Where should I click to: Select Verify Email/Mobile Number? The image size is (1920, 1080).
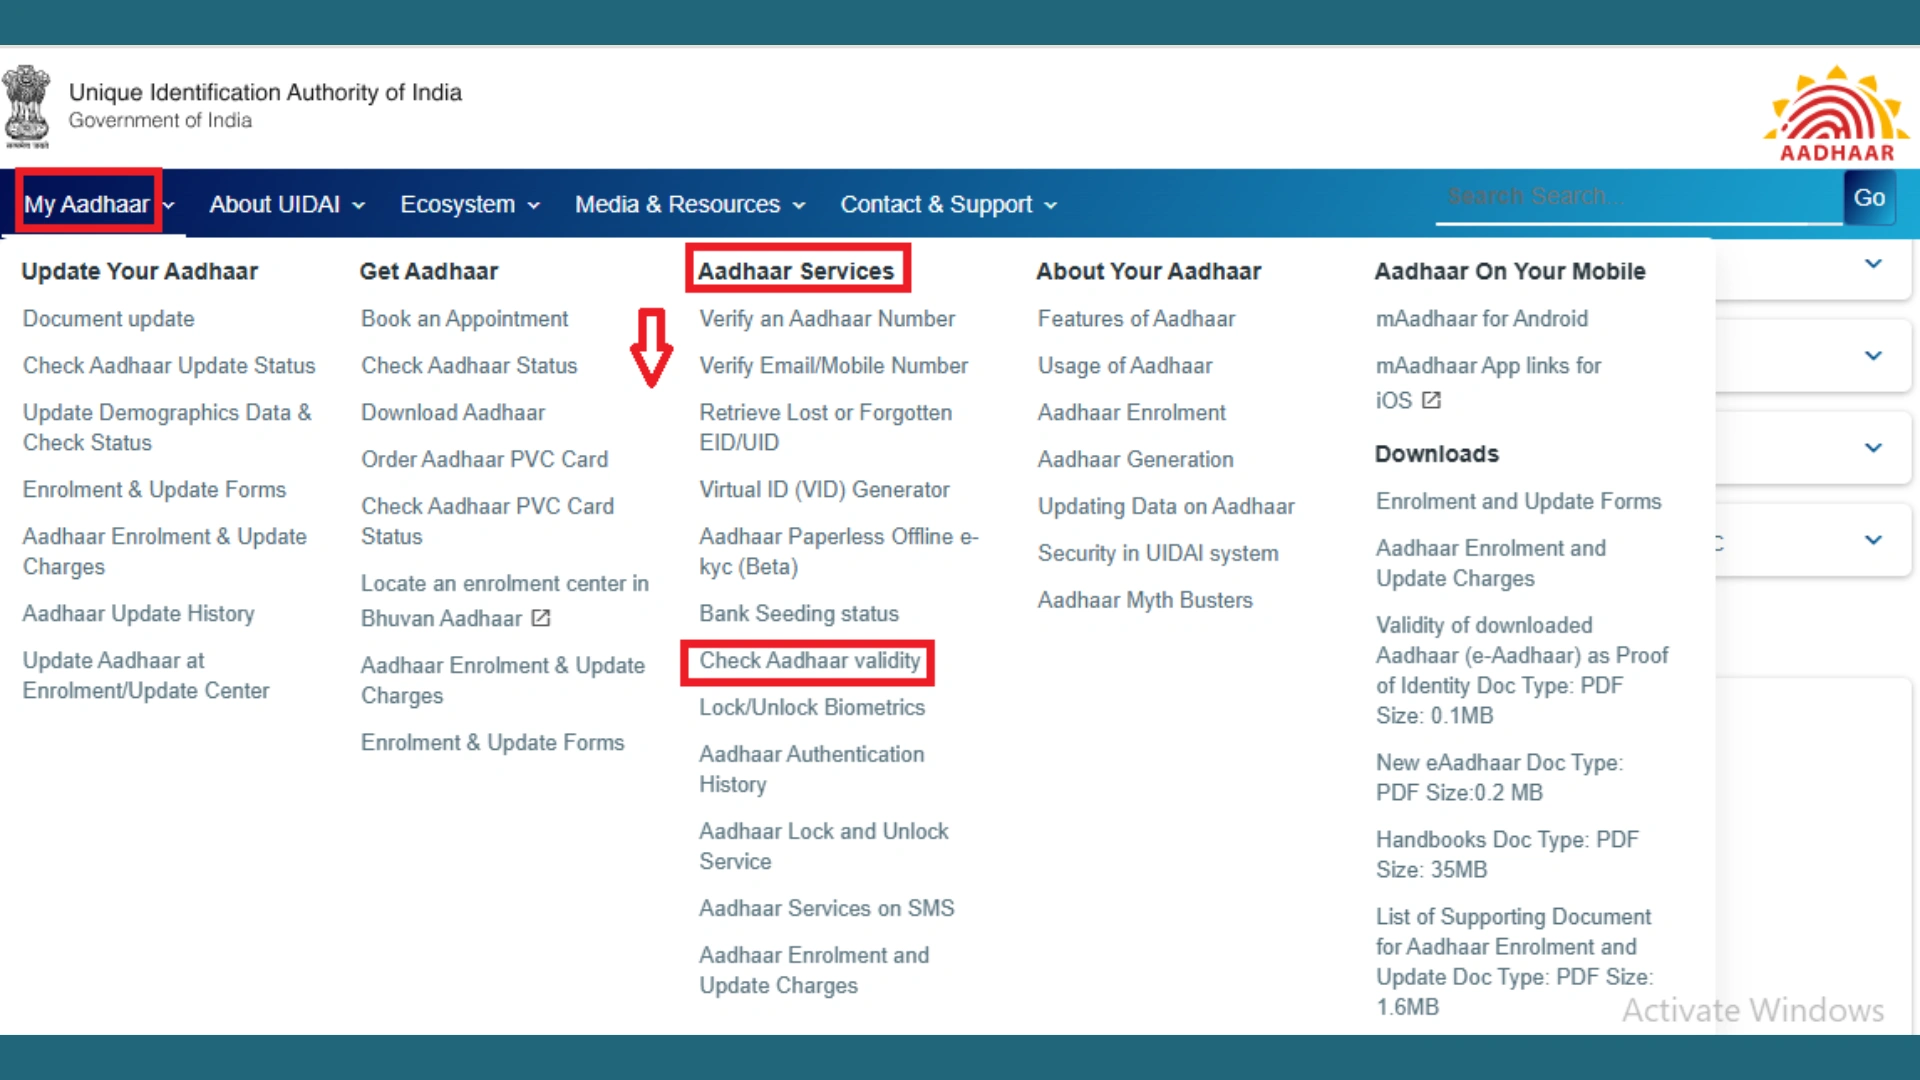click(833, 366)
